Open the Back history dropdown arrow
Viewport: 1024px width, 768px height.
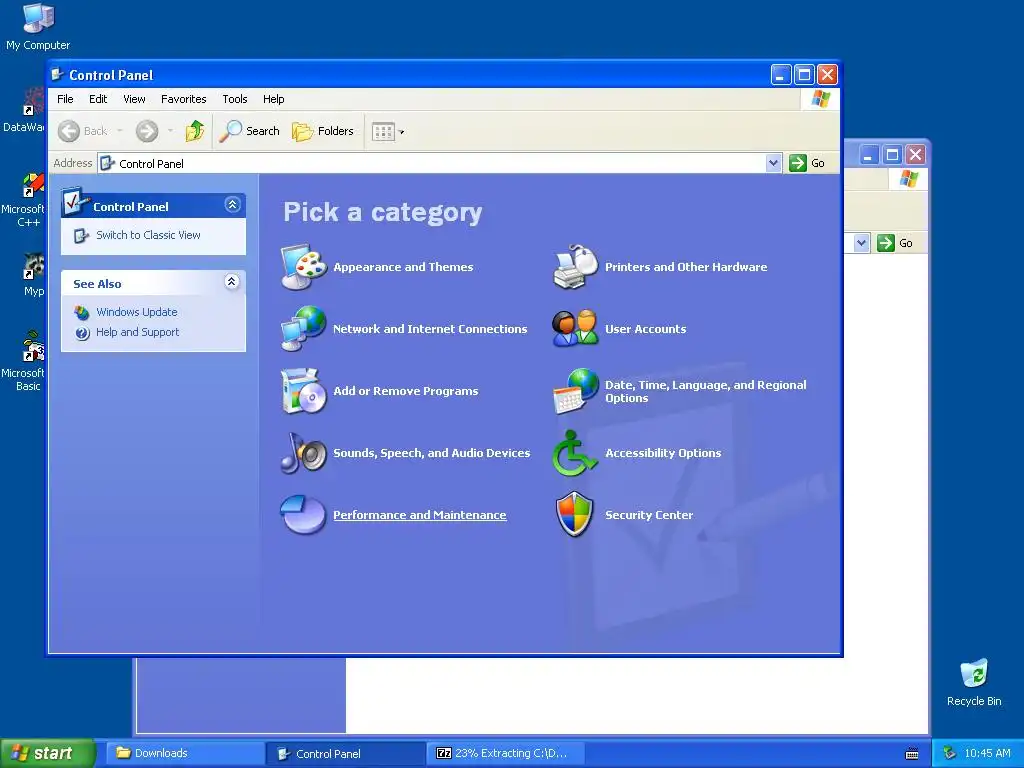[120, 131]
